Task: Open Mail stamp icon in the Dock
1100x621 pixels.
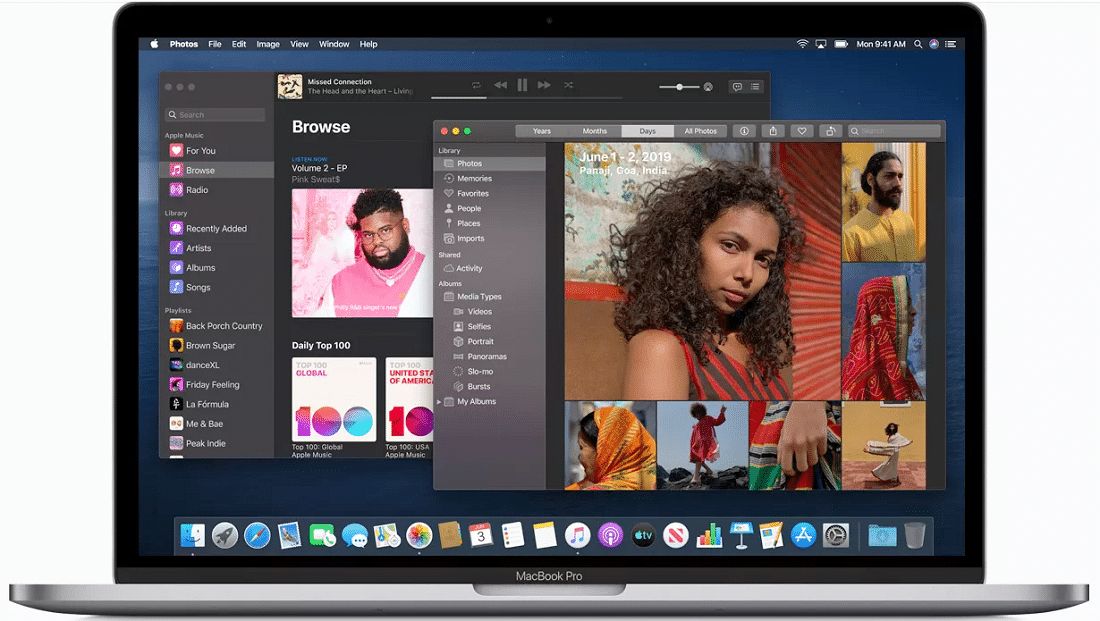Action: coord(289,535)
